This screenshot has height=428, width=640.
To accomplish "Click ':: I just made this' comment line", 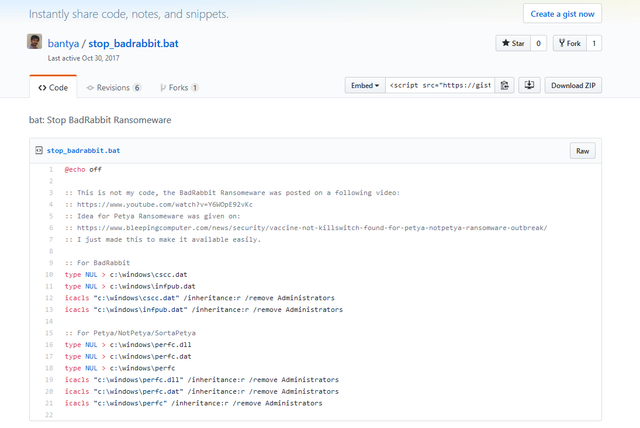I will point(162,240).
